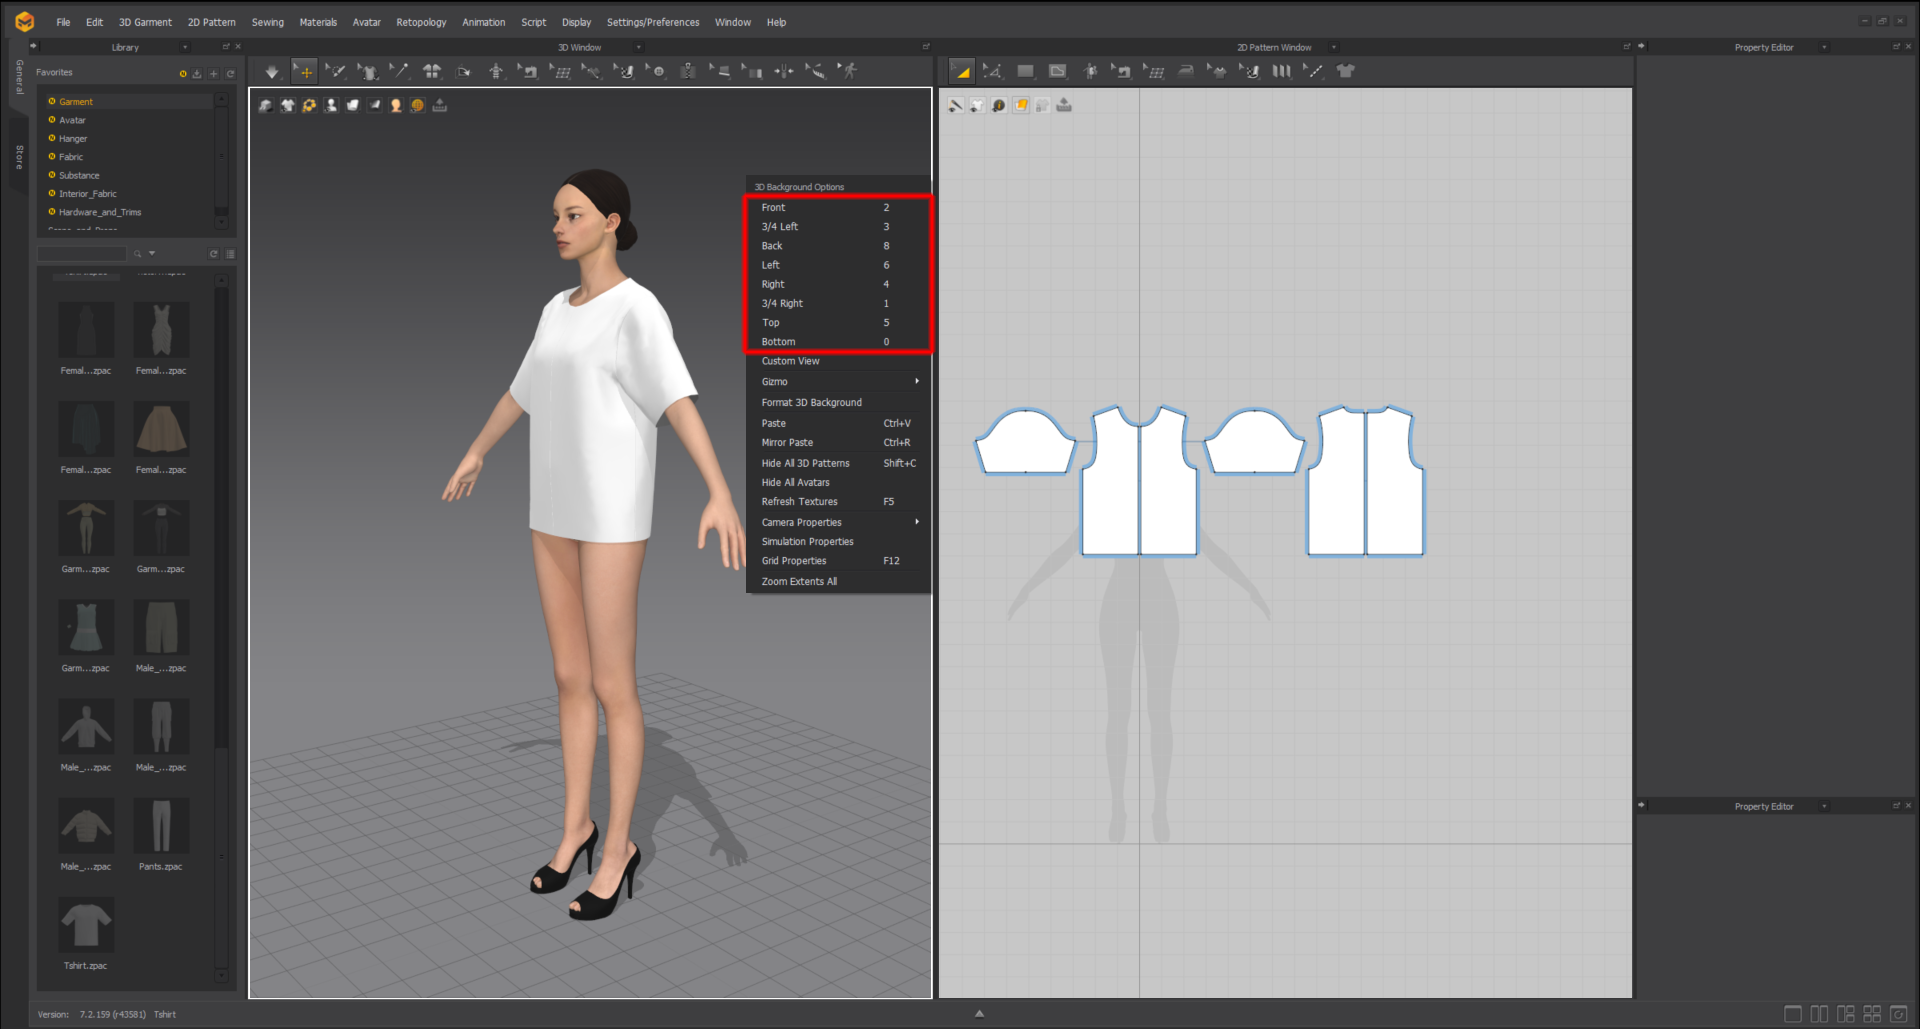Screen dimensions: 1920x1029
Task: Select the Transform Pattern tool in 2D window
Action: click(x=962, y=71)
